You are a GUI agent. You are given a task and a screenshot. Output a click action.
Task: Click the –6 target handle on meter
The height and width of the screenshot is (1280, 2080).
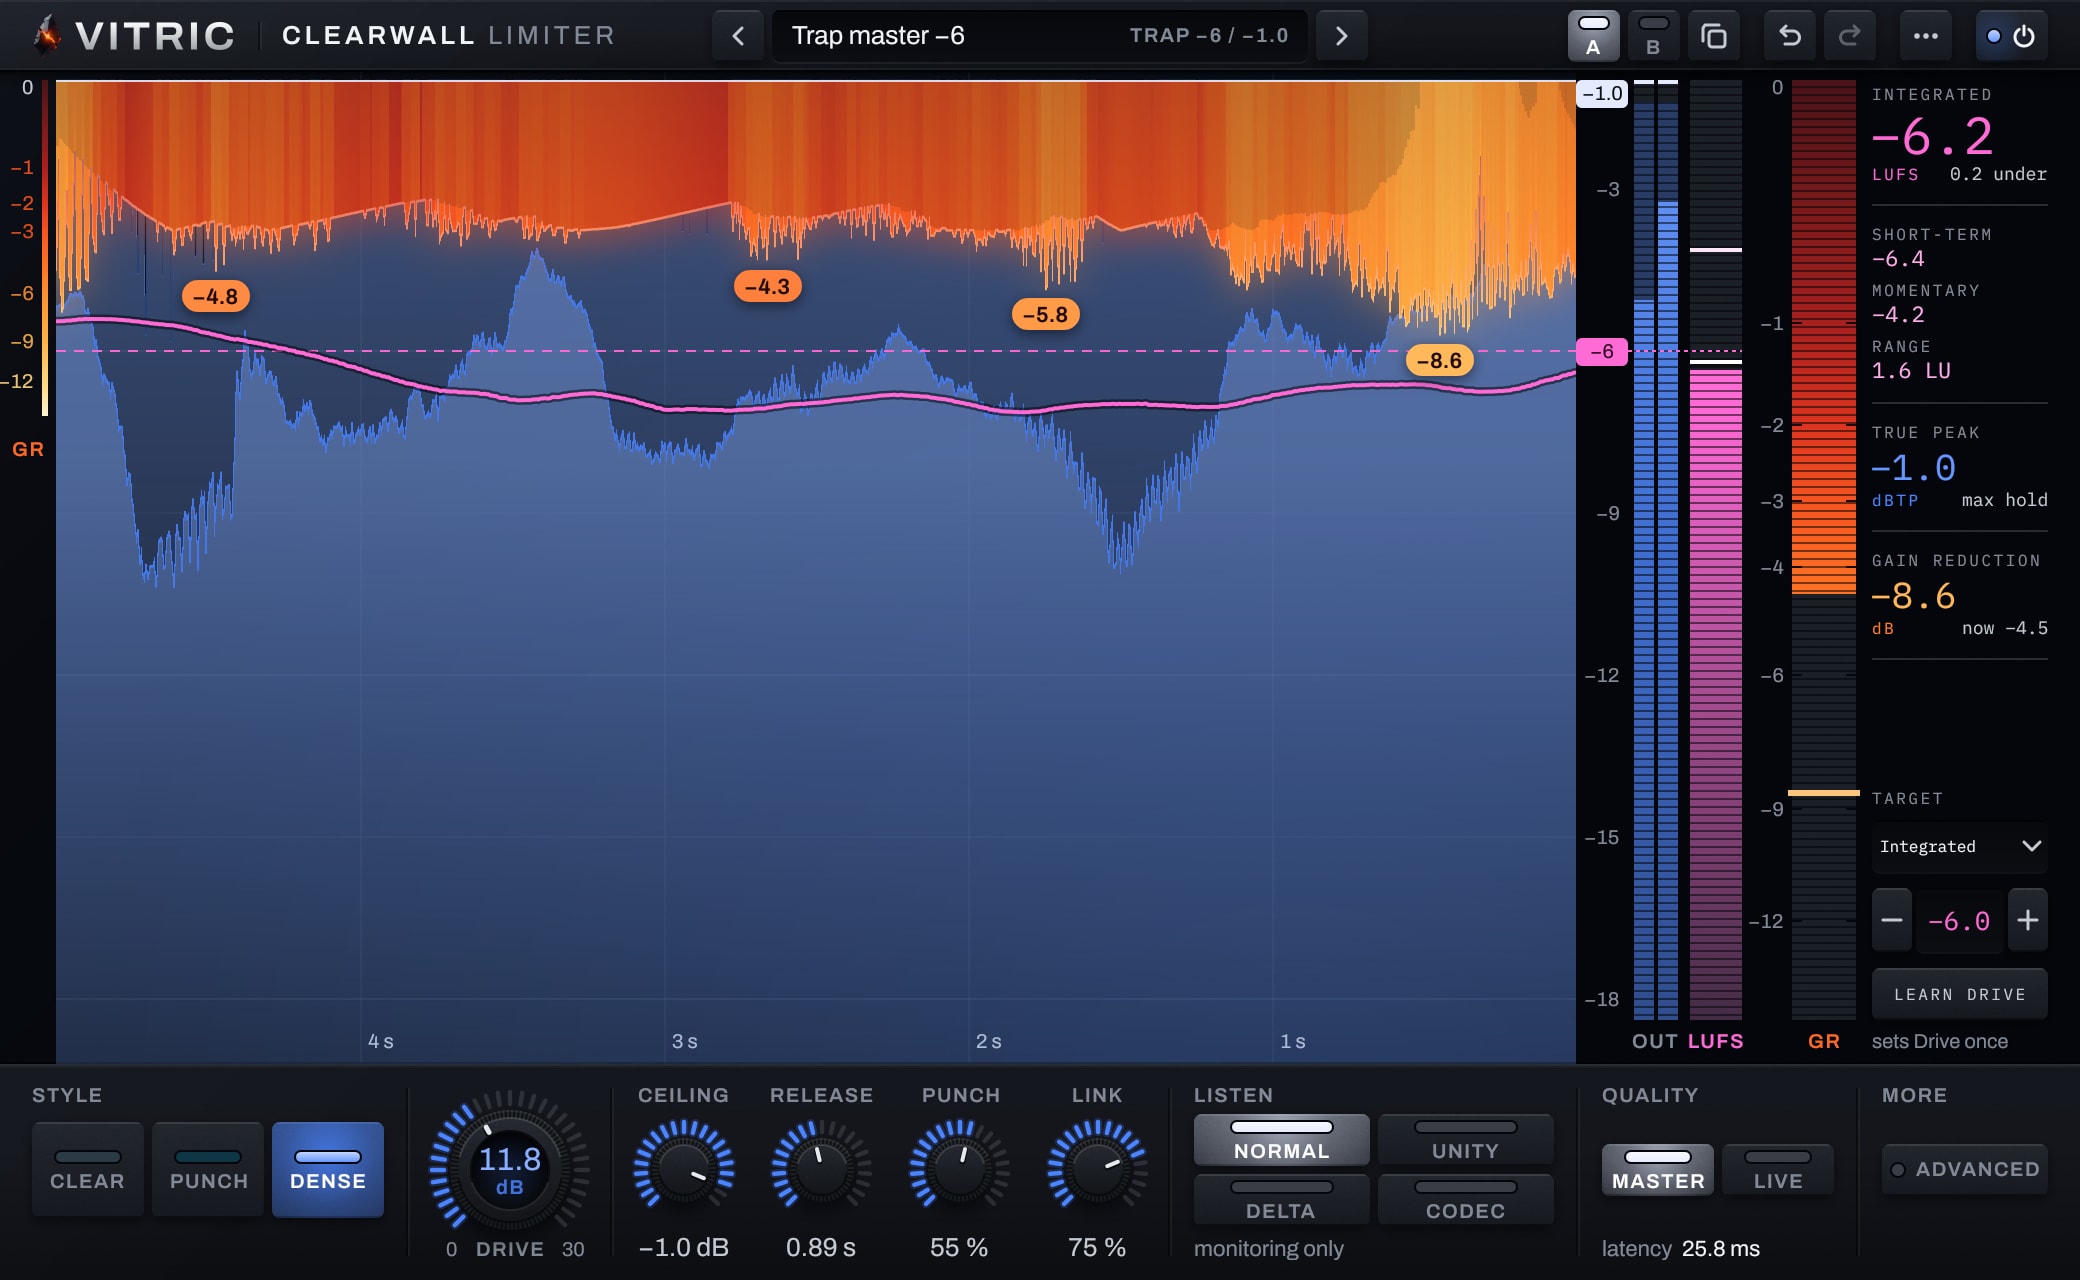pyautogui.click(x=1602, y=351)
